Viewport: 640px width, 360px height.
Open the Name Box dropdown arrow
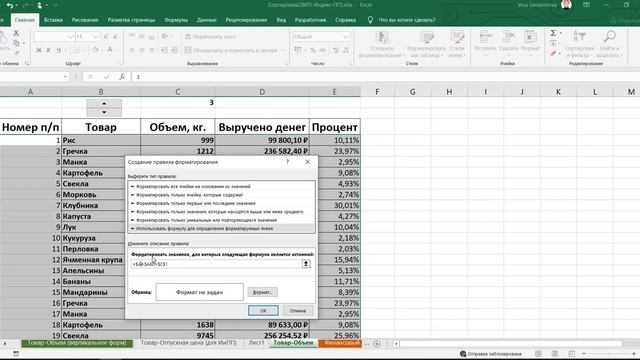(x=65, y=77)
